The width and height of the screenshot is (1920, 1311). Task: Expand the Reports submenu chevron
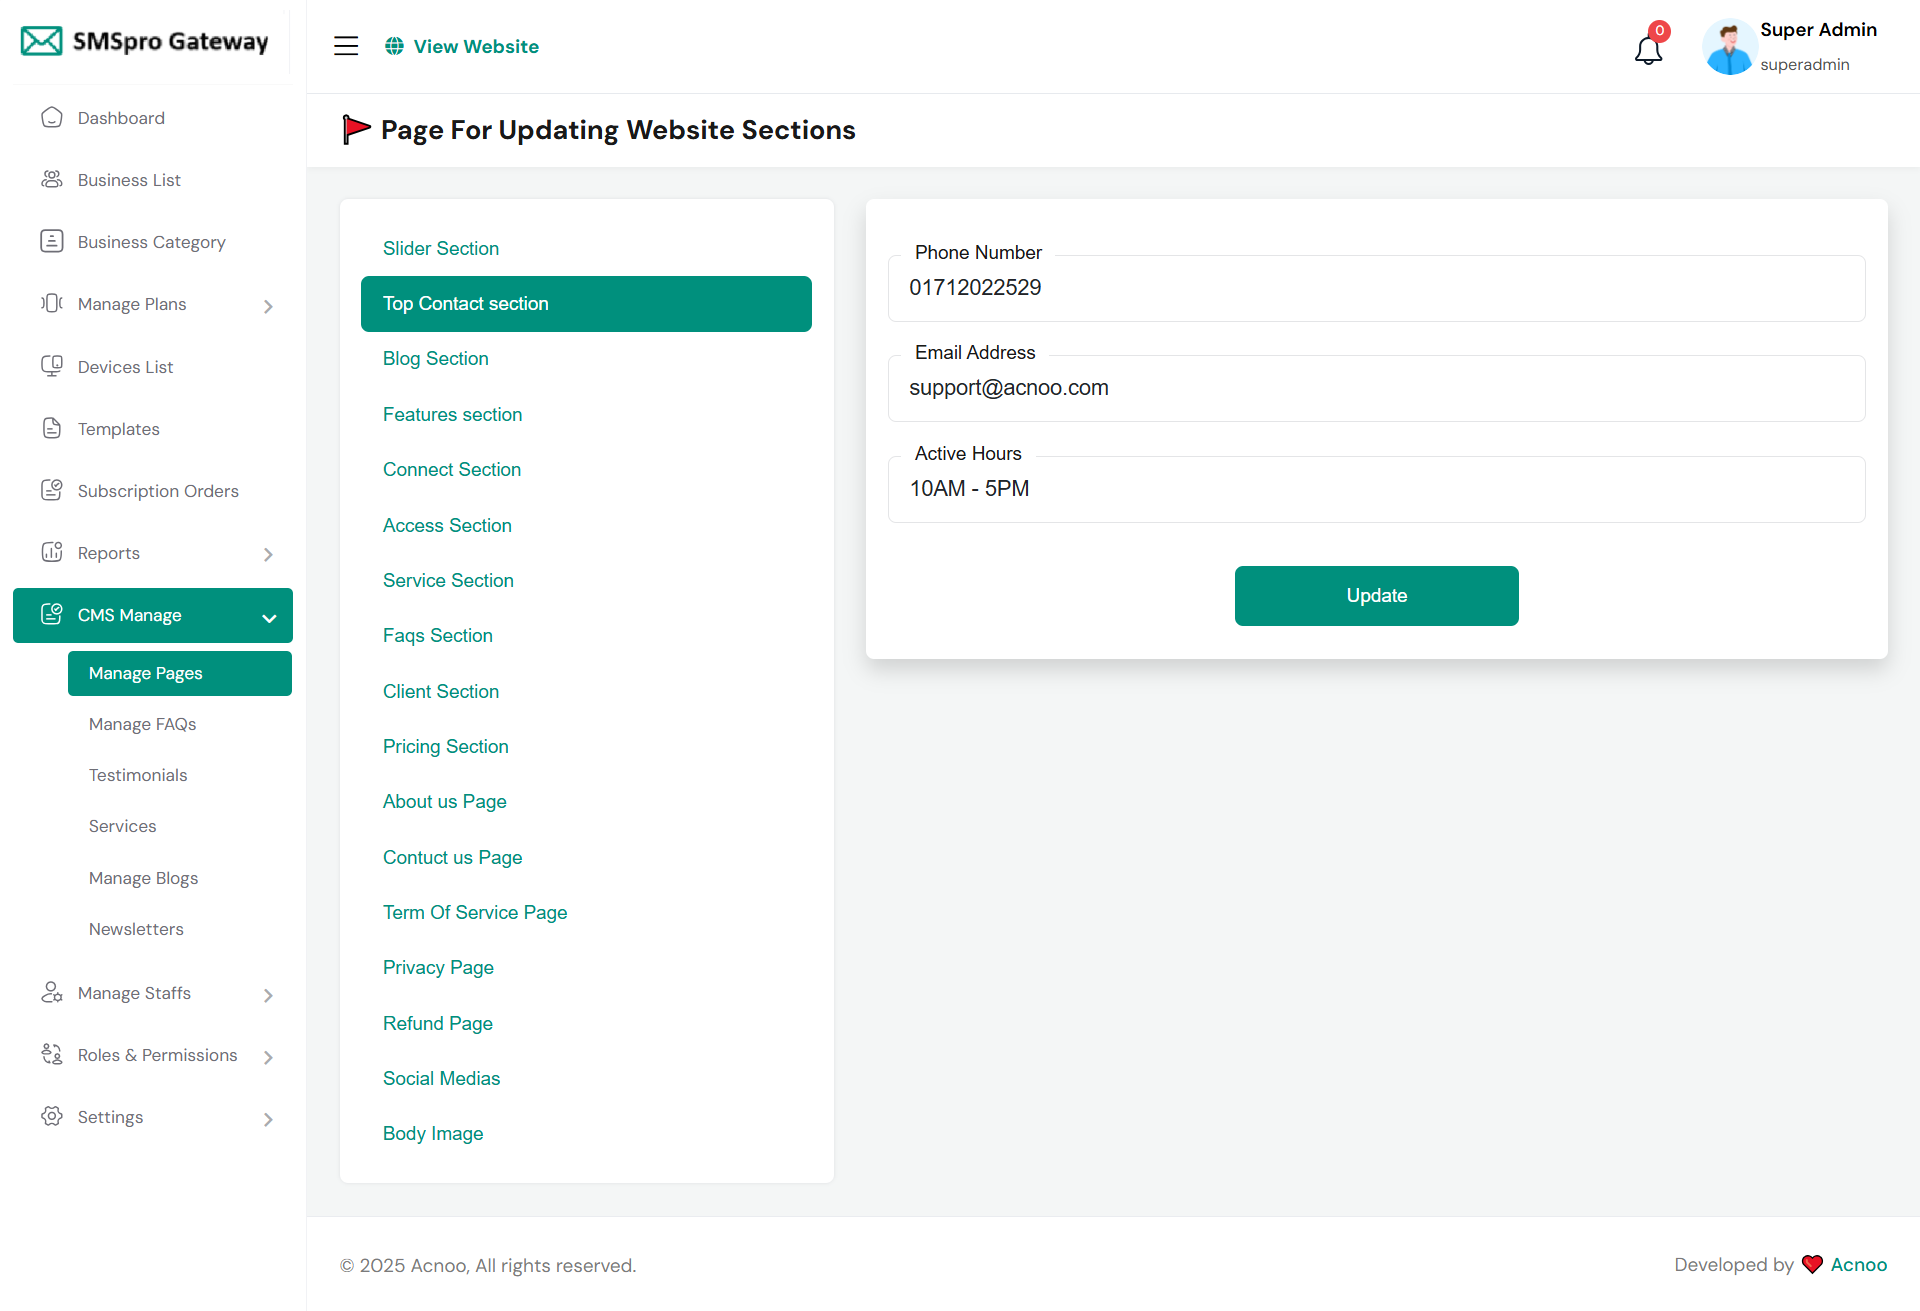[x=268, y=554]
